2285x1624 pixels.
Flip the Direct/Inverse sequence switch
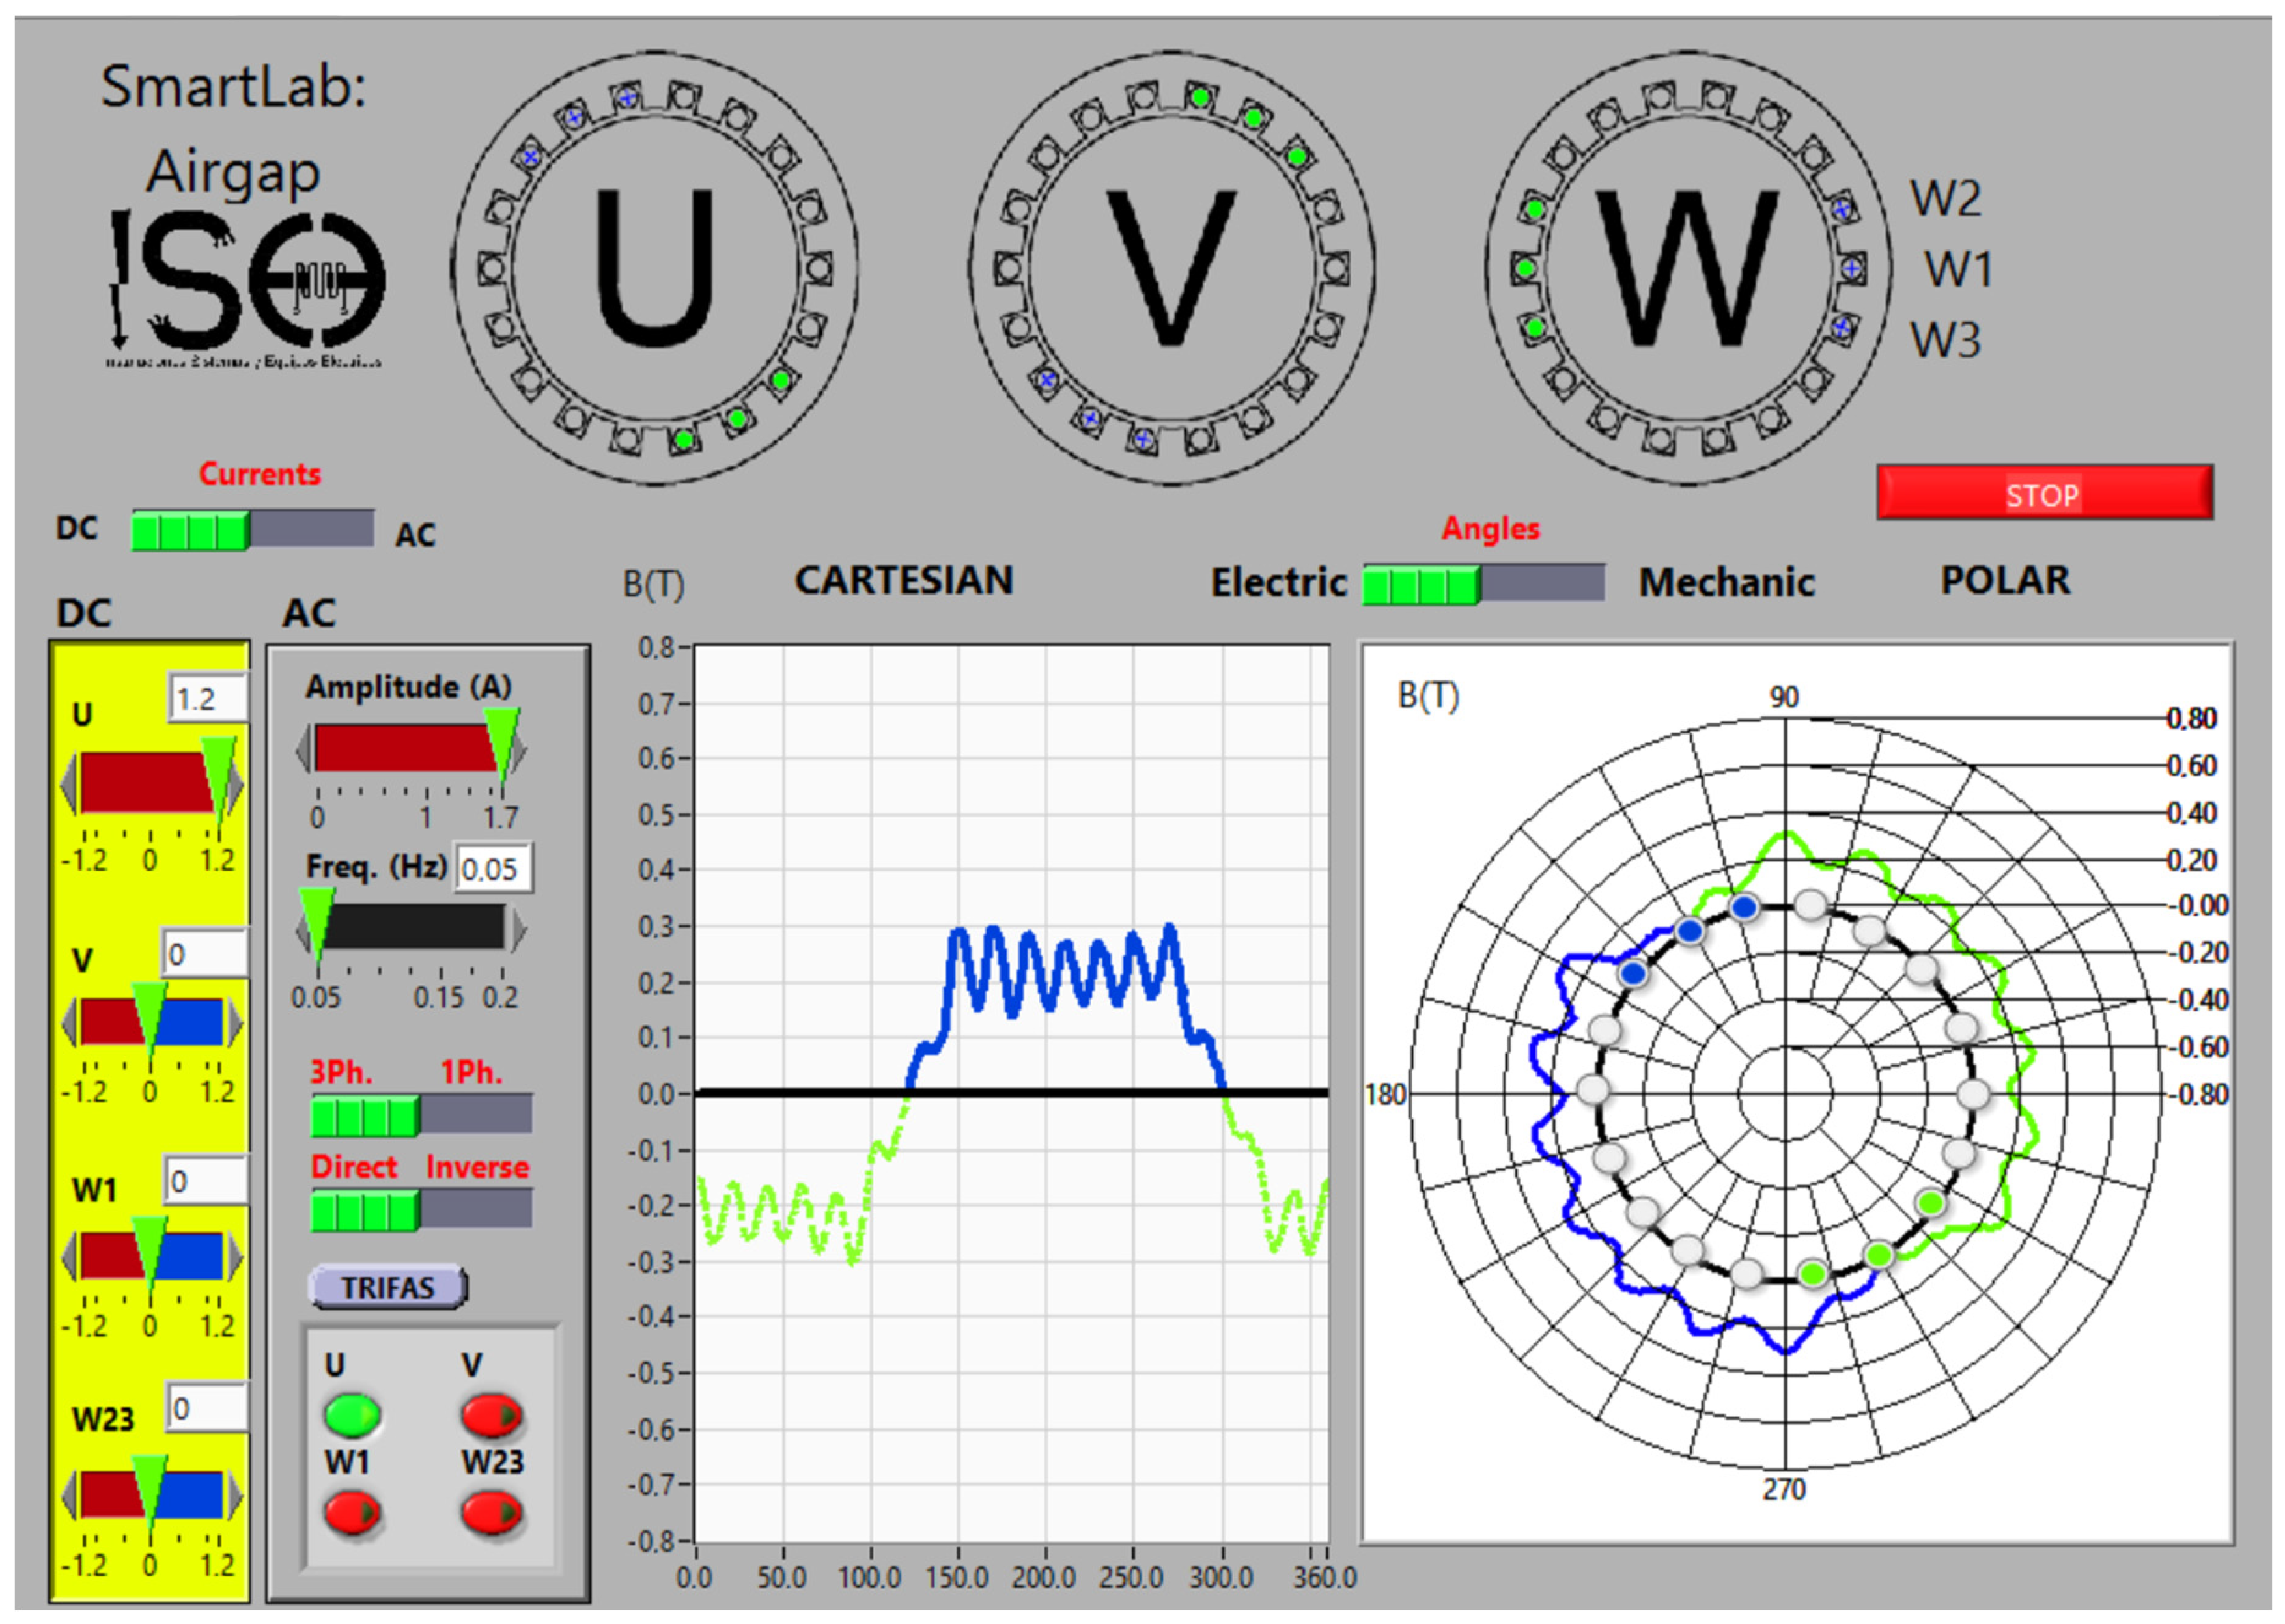pyautogui.click(x=421, y=1210)
